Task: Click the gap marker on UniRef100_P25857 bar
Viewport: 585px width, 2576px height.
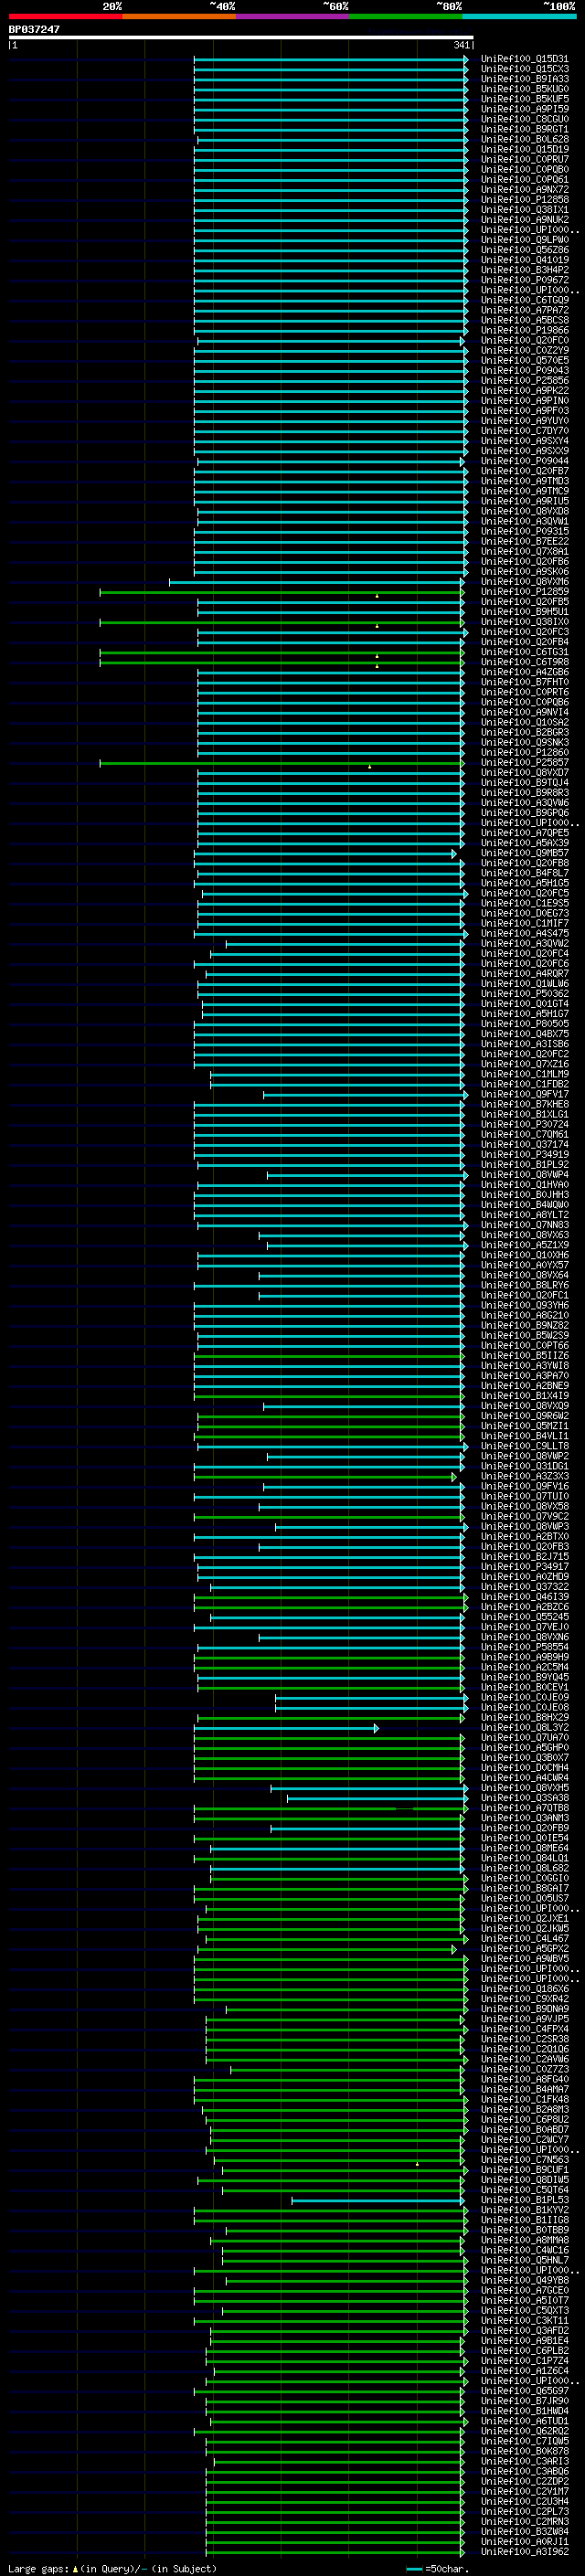Action: tap(369, 767)
